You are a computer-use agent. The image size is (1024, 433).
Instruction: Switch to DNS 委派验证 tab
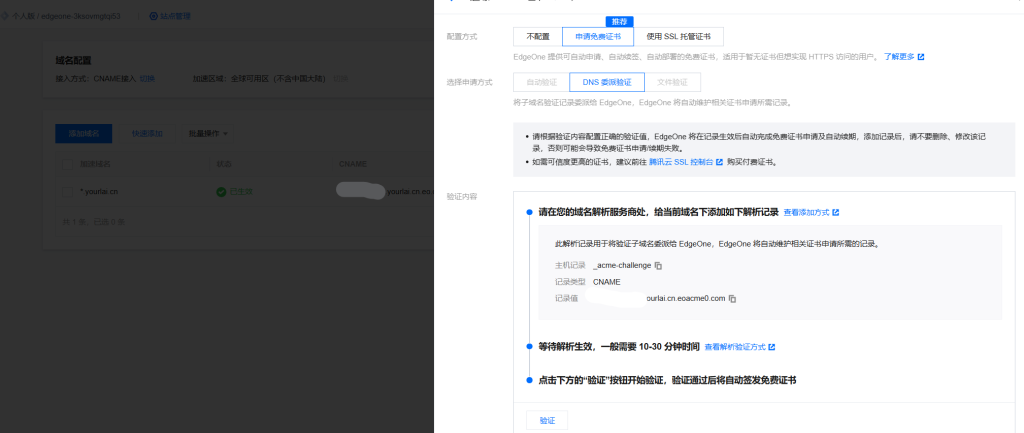click(x=607, y=82)
